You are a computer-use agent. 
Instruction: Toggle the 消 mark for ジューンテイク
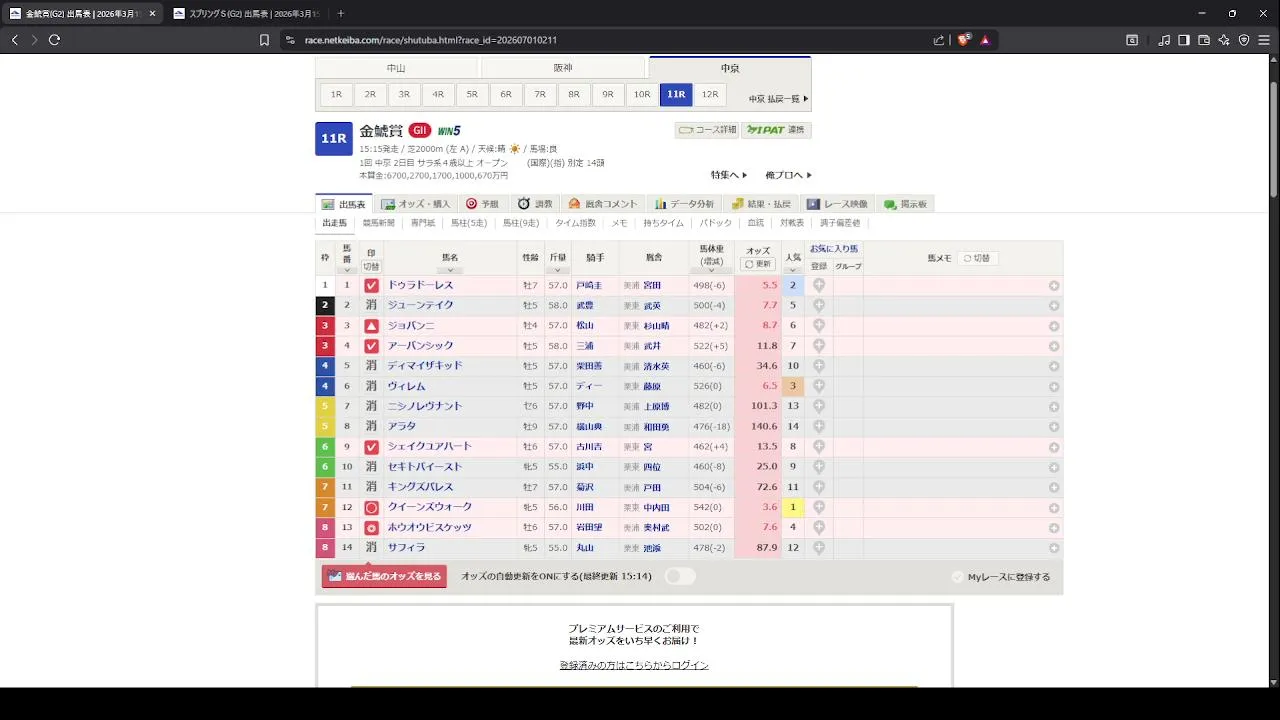point(371,305)
